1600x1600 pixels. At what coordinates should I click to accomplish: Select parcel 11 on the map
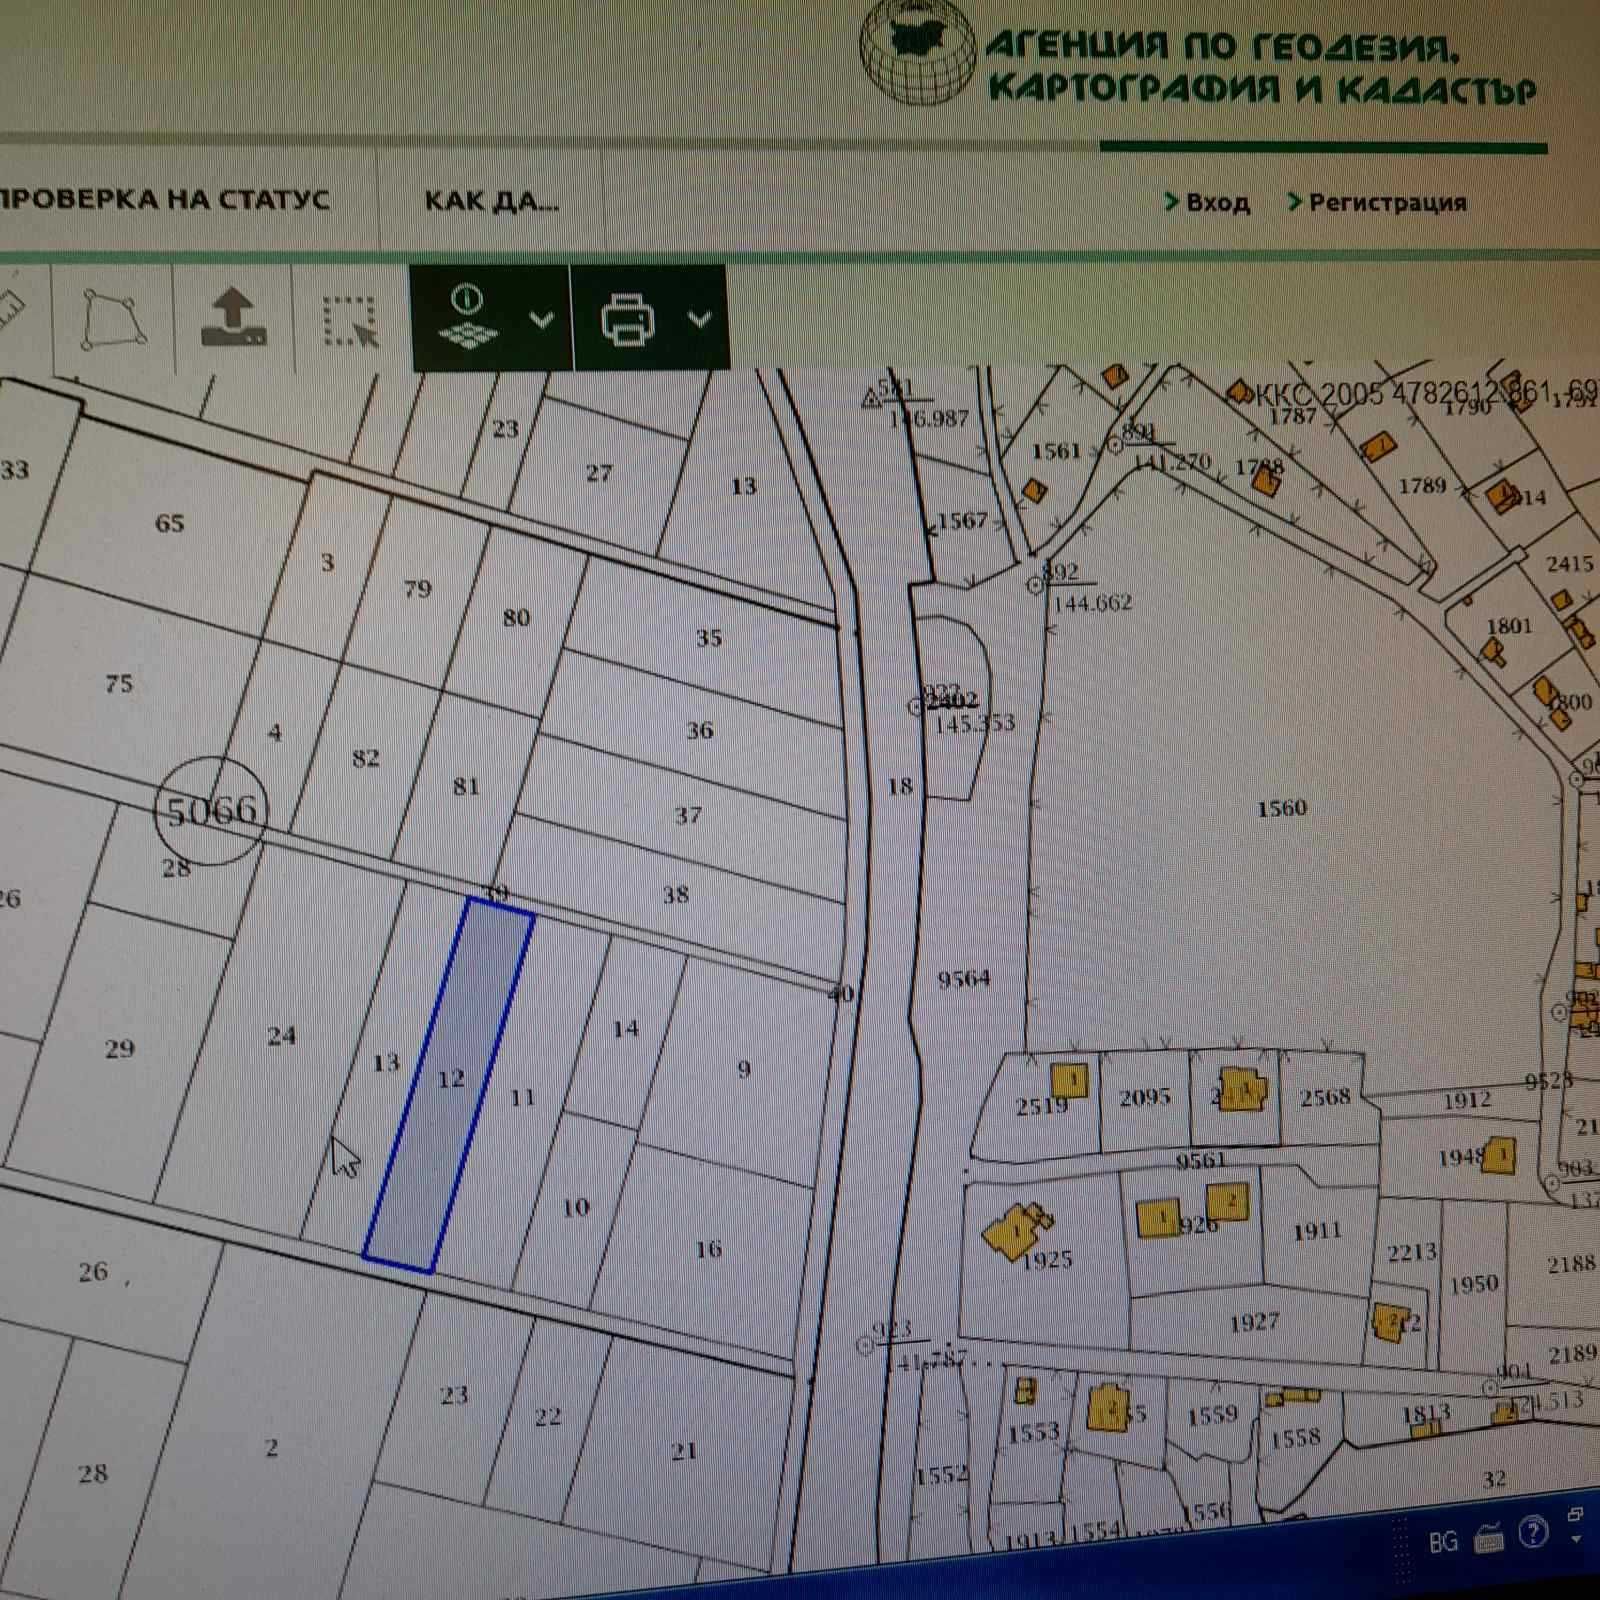tap(522, 1097)
